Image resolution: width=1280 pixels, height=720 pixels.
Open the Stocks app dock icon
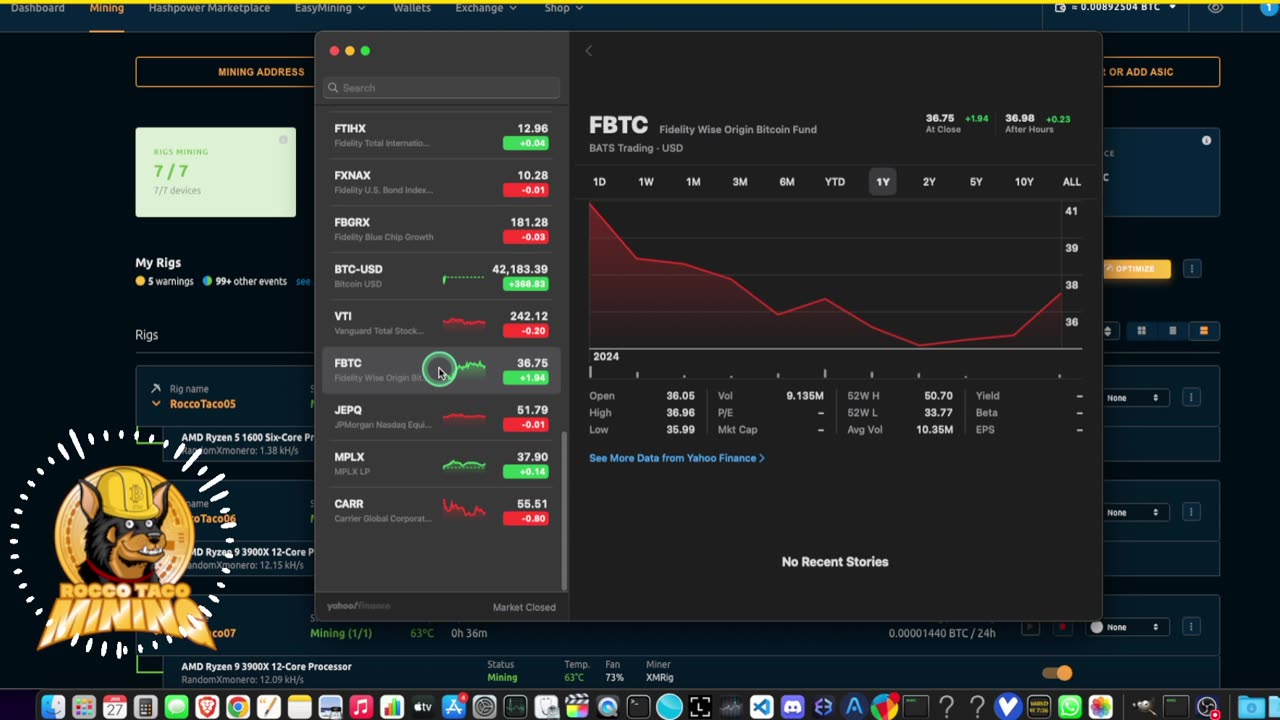pyautogui.click(x=730, y=707)
